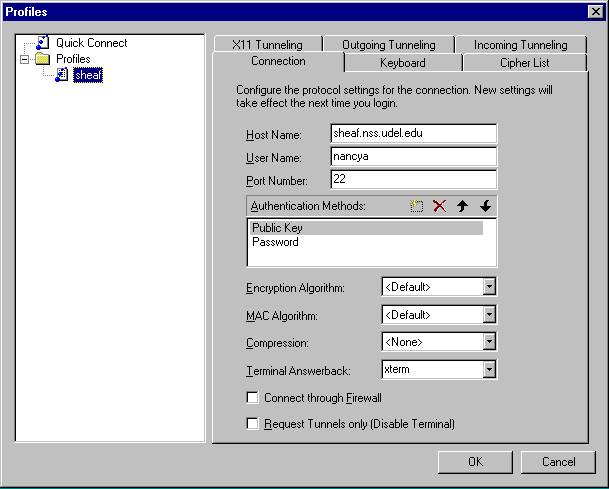The image size is (609, 489).
Task: Click into the Host Name field
Action: (413, 133)
